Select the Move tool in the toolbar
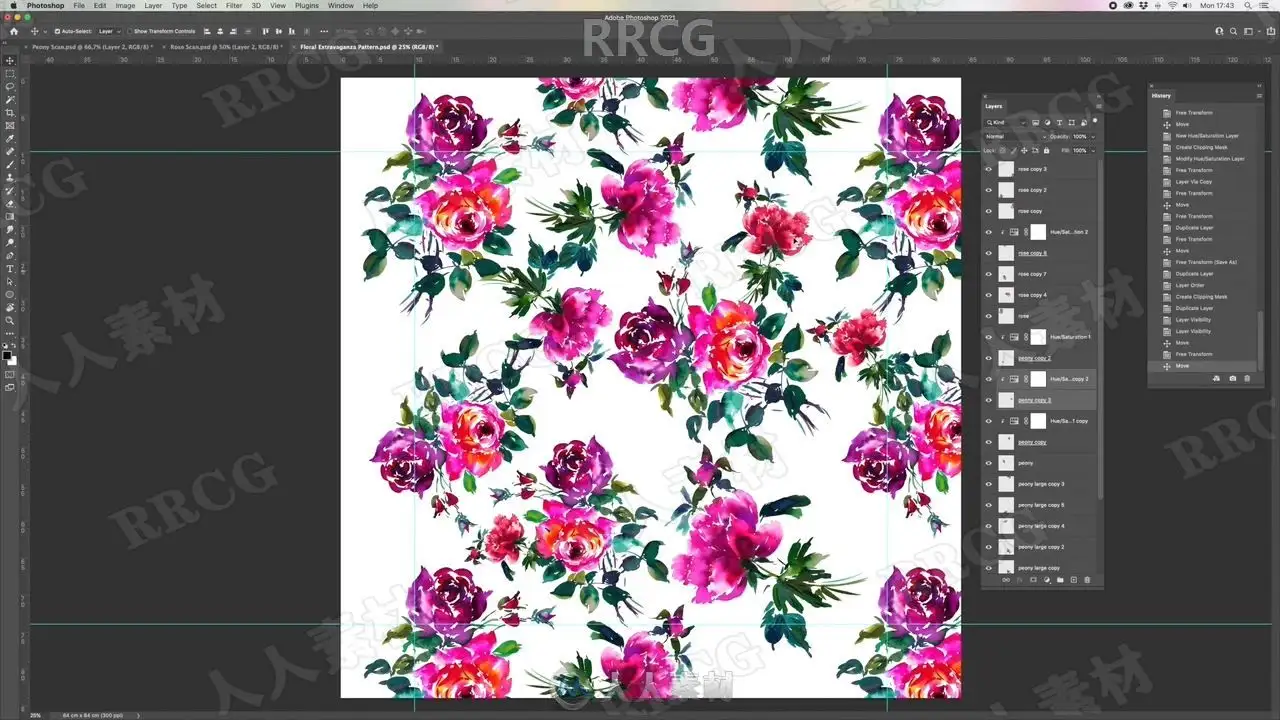 tap(11, 59)
